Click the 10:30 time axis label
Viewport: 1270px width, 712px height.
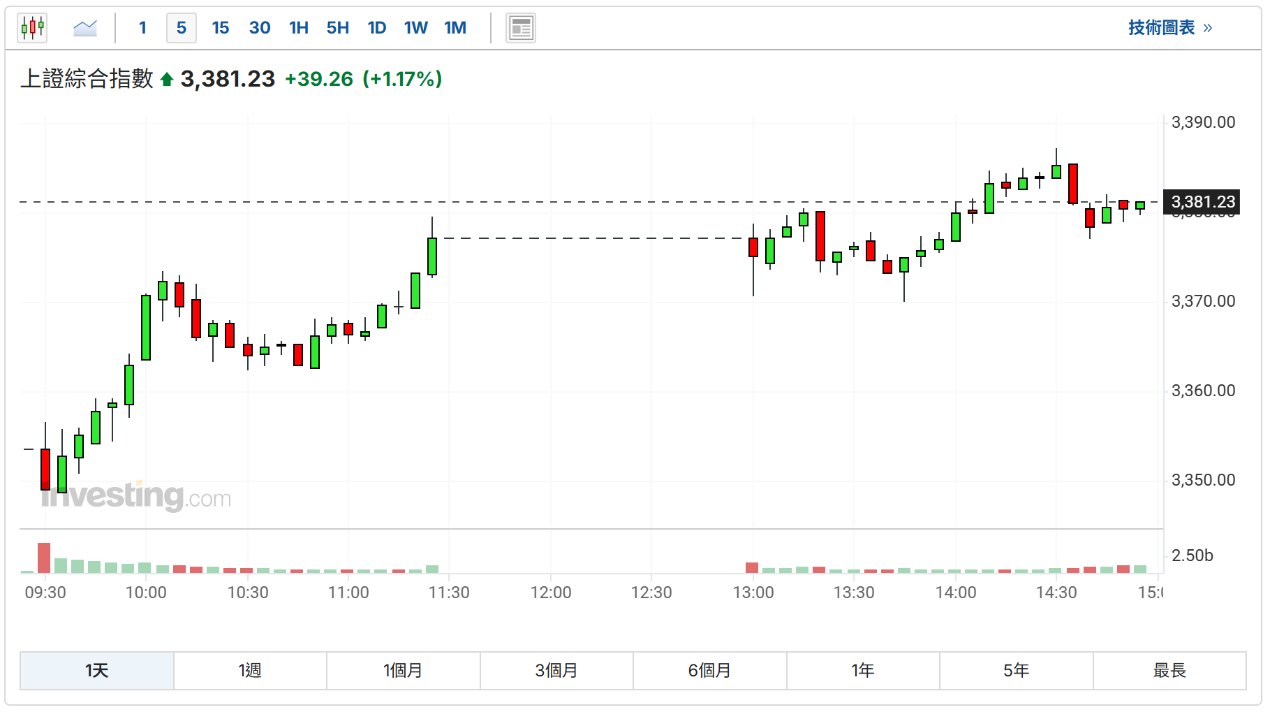coord(248,592)
